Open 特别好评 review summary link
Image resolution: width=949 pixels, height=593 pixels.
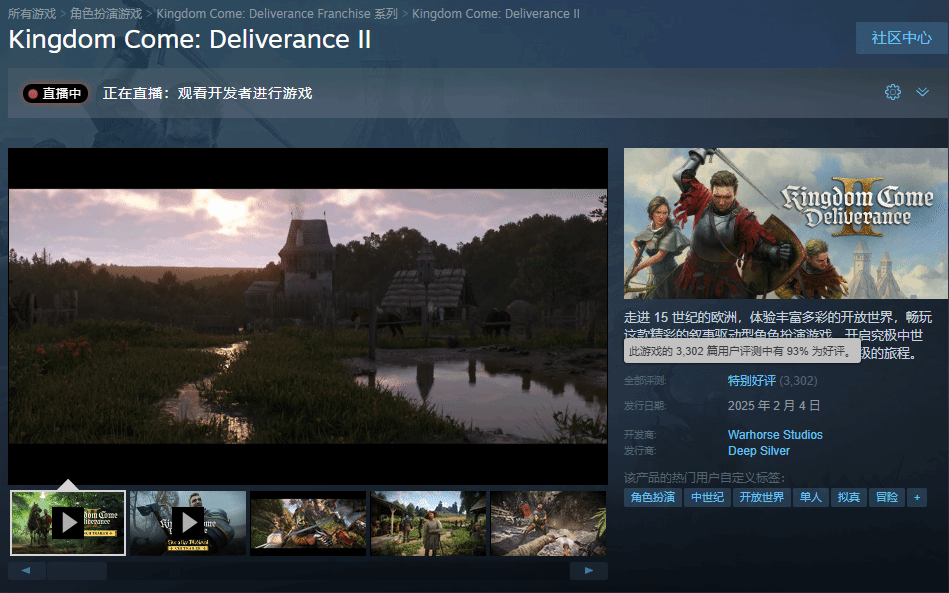pyautogui.click(x=752, y=381)
